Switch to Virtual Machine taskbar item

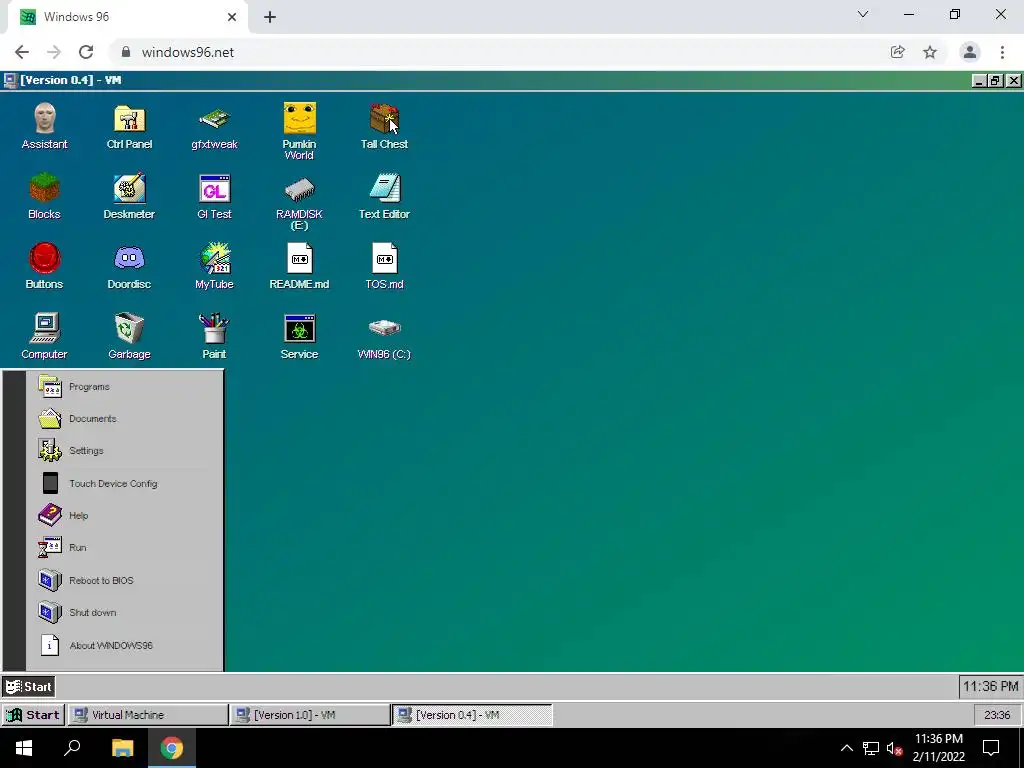point(148,715)
